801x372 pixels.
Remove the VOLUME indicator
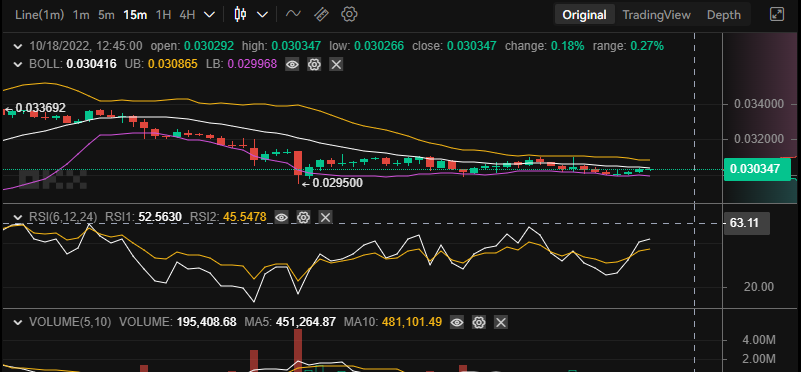pos(501,322)
